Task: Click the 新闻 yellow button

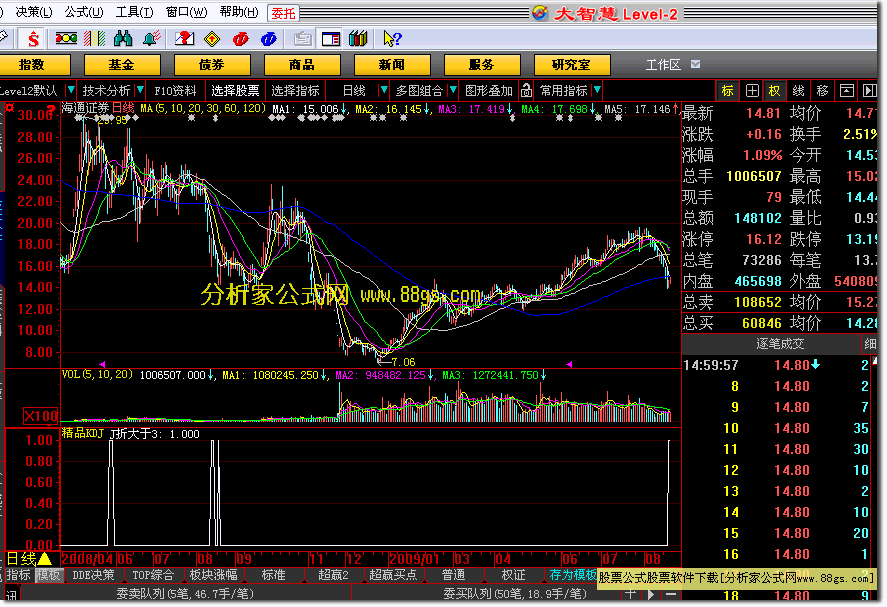Action: click(x=391, y=64)
